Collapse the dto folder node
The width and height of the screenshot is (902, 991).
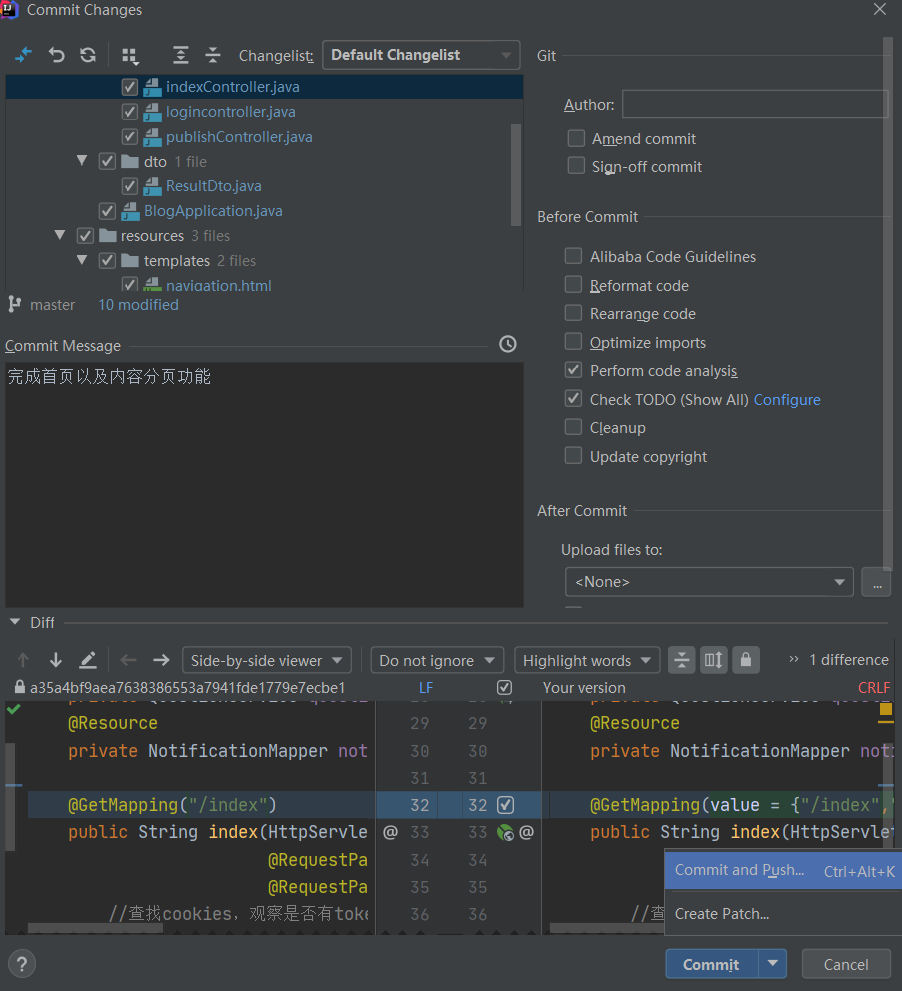pos(82,161)
